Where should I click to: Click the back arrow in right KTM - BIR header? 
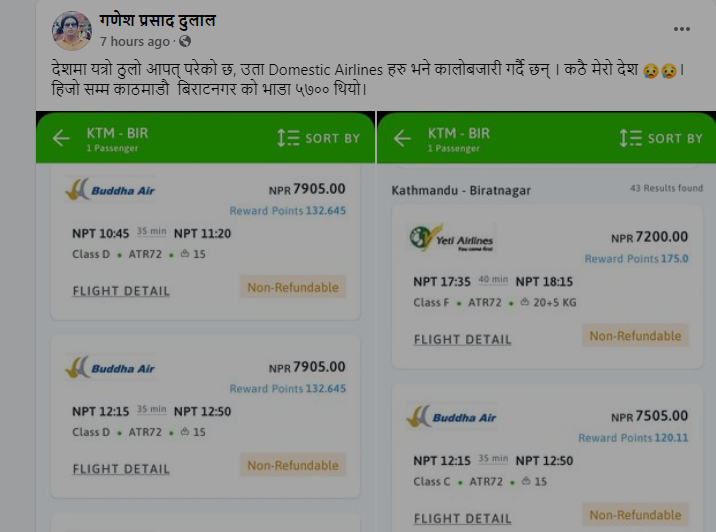pyautogui.click(x=403, y=138)
